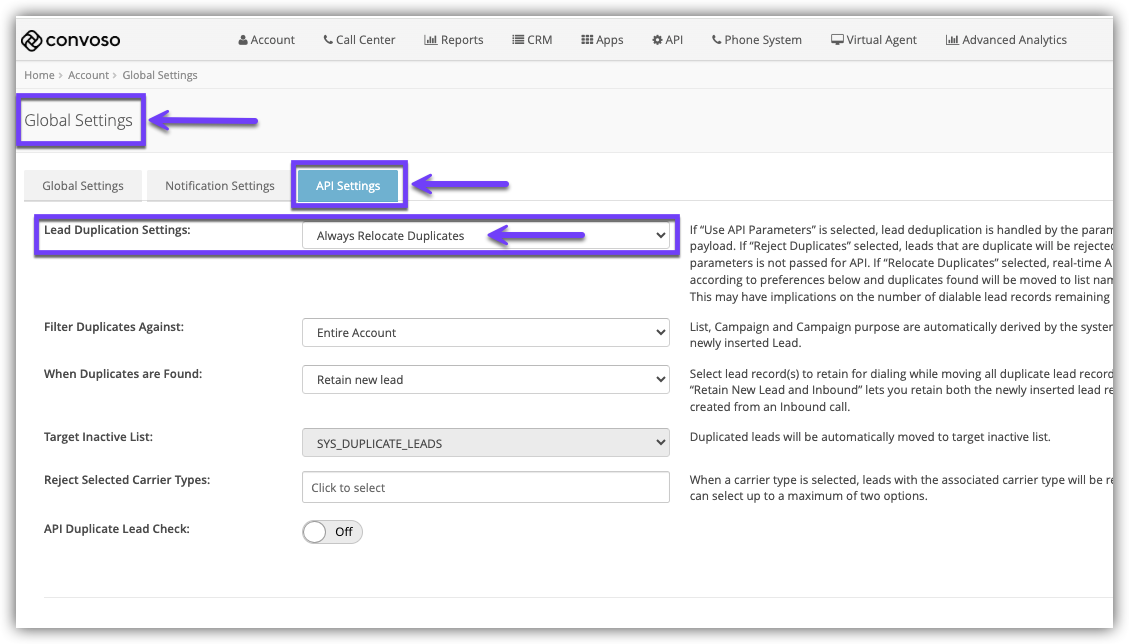Click the Home breadcrumb link
This screenshot has height=644, width=1129.
point(39,75)
